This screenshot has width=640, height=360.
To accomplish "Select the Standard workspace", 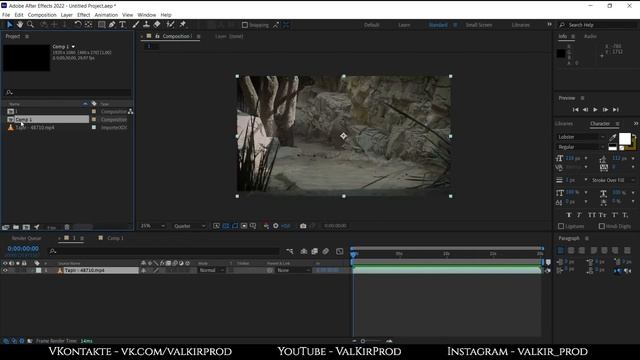I will pyautogui.click(x=438, y=25).
